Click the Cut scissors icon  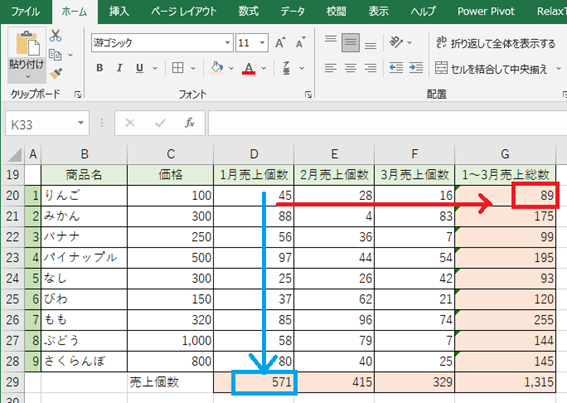[55, 35]
